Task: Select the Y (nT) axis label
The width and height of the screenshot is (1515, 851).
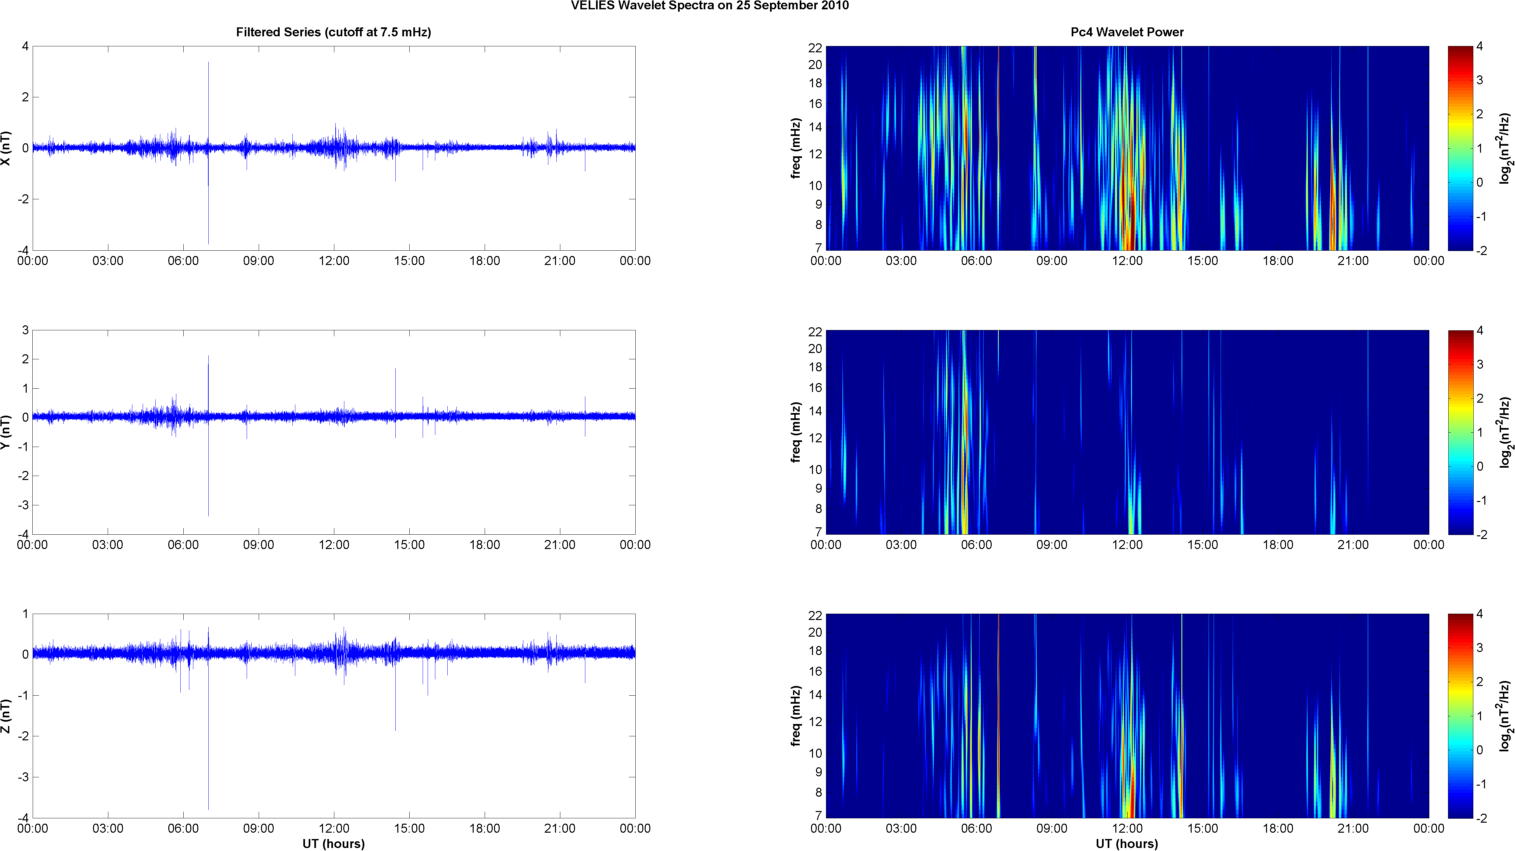Action: [x=7, y=432]
